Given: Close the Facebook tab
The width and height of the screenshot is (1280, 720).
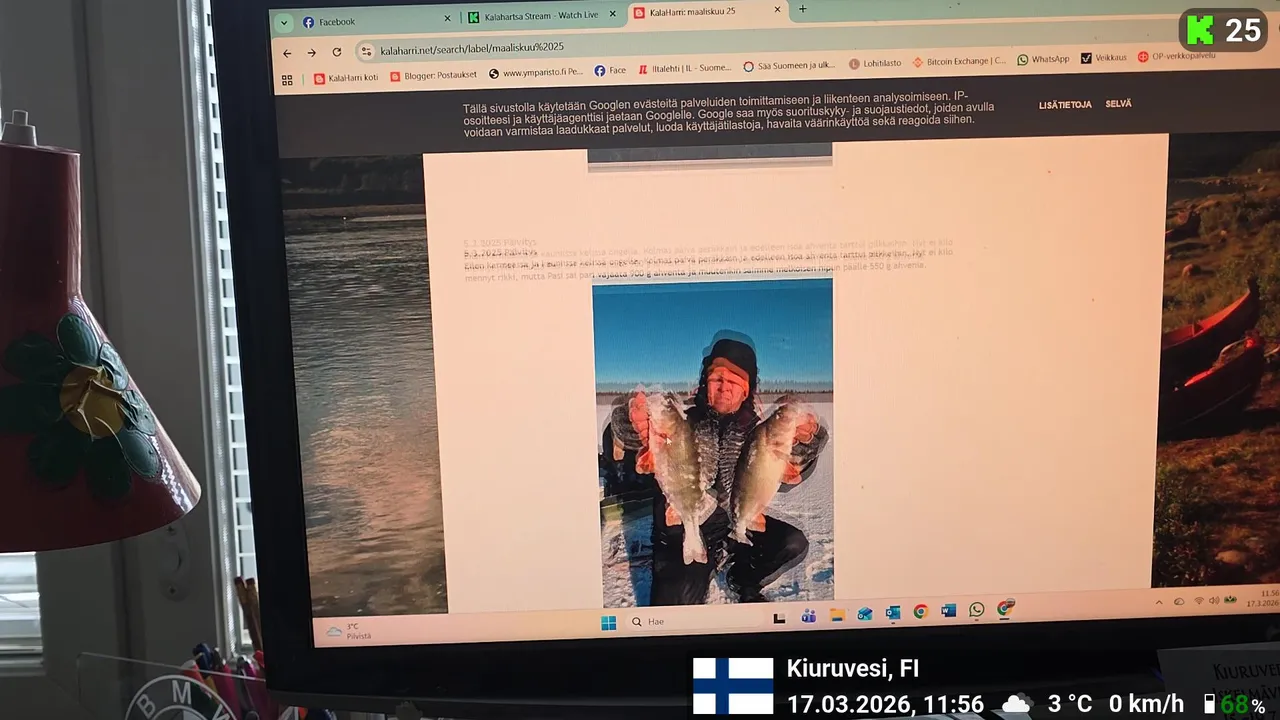Looking at the screenshot, I should pos(447,18).
